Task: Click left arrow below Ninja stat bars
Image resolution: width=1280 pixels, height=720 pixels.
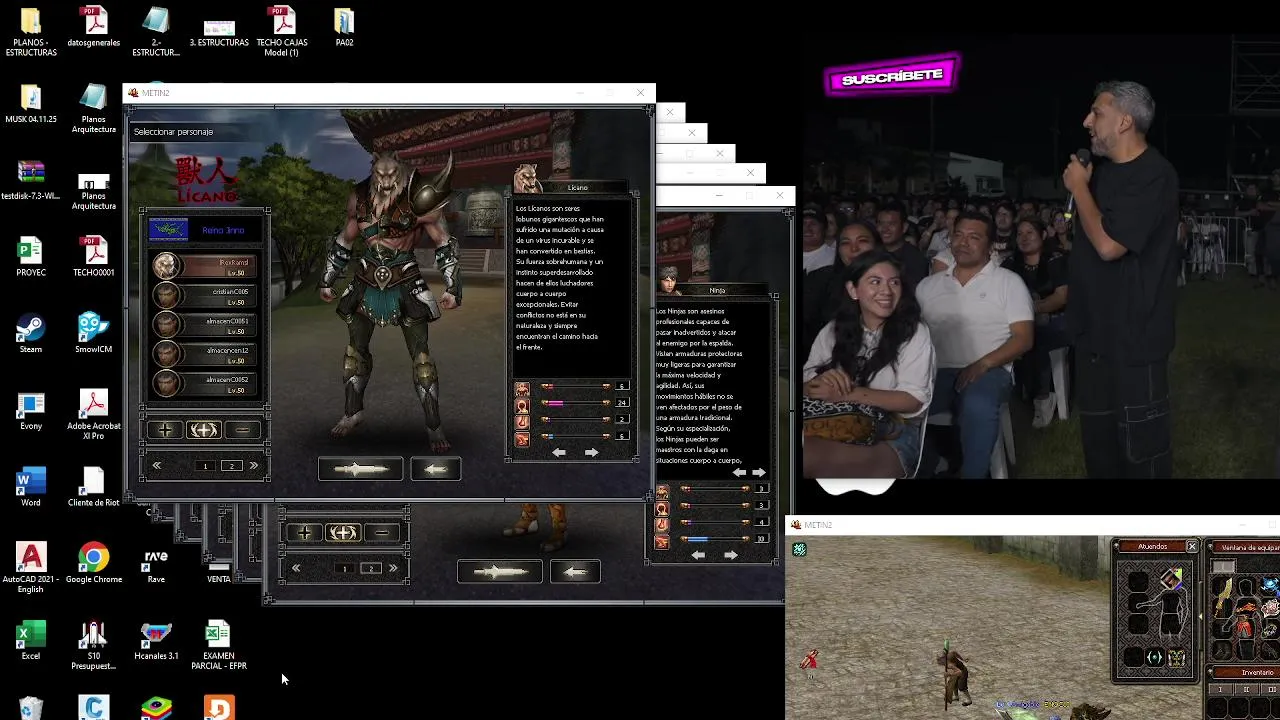Action: point(698,555)
